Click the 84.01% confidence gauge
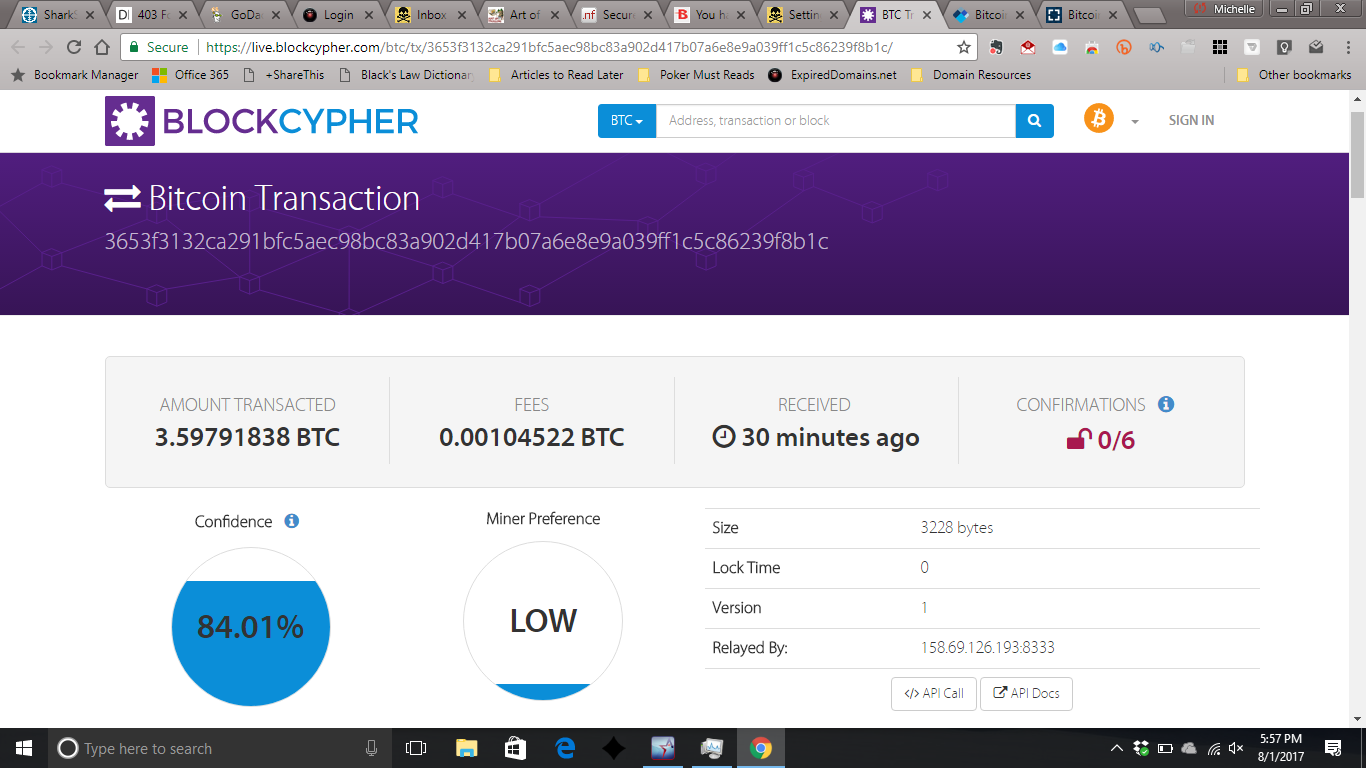The width and height of the screenshot is (1366, 768). (251, 628)
